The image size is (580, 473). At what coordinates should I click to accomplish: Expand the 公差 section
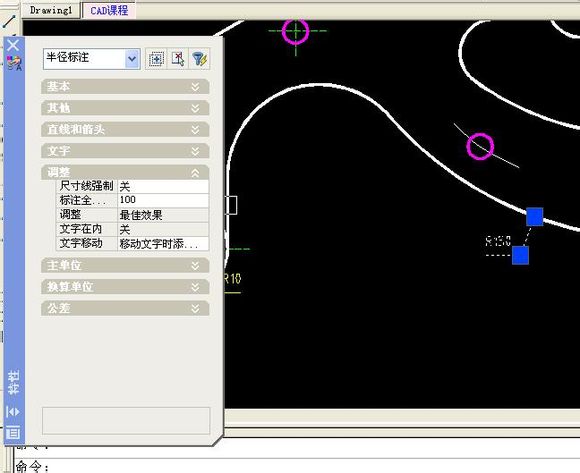(125, 308)
